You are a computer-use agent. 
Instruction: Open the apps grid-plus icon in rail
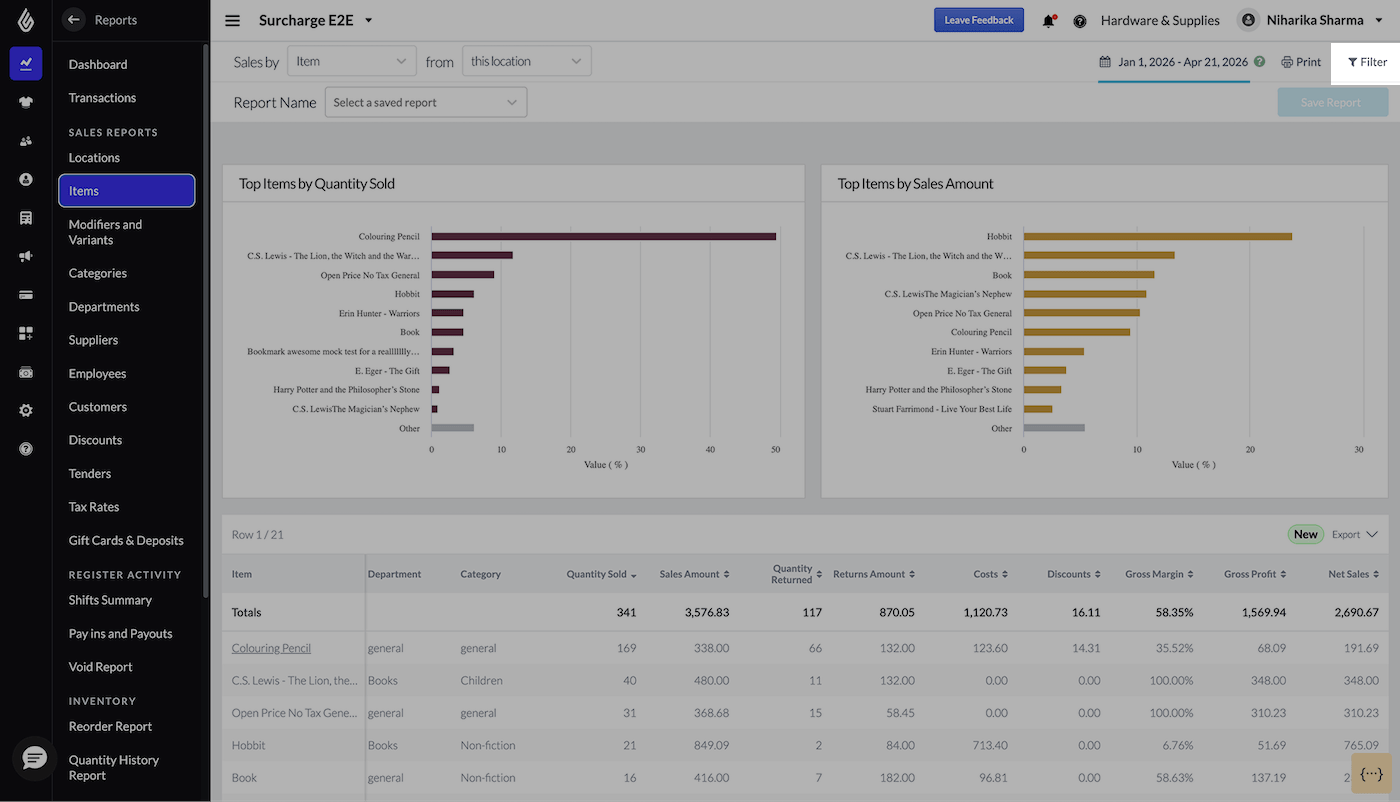pyautogui.click(x=26, y=333)
